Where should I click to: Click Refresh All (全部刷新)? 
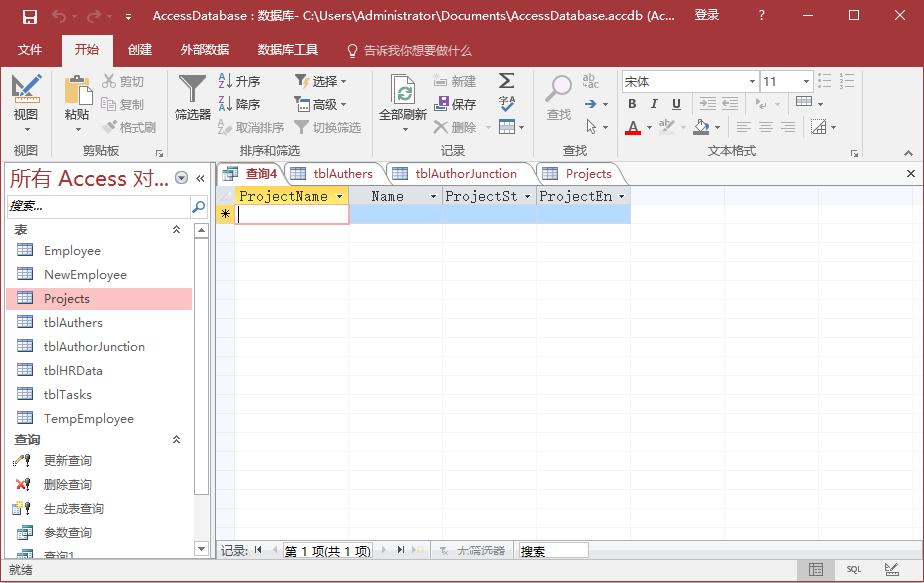406,95
